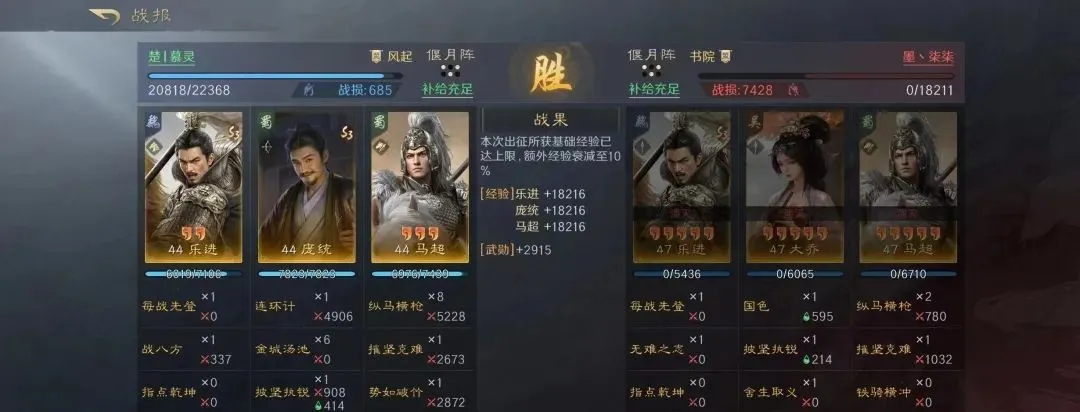The height and width of the screenshot is (412, 1080).
Task: Click the 风起 alliance banner icon
Action: point(376,56)
